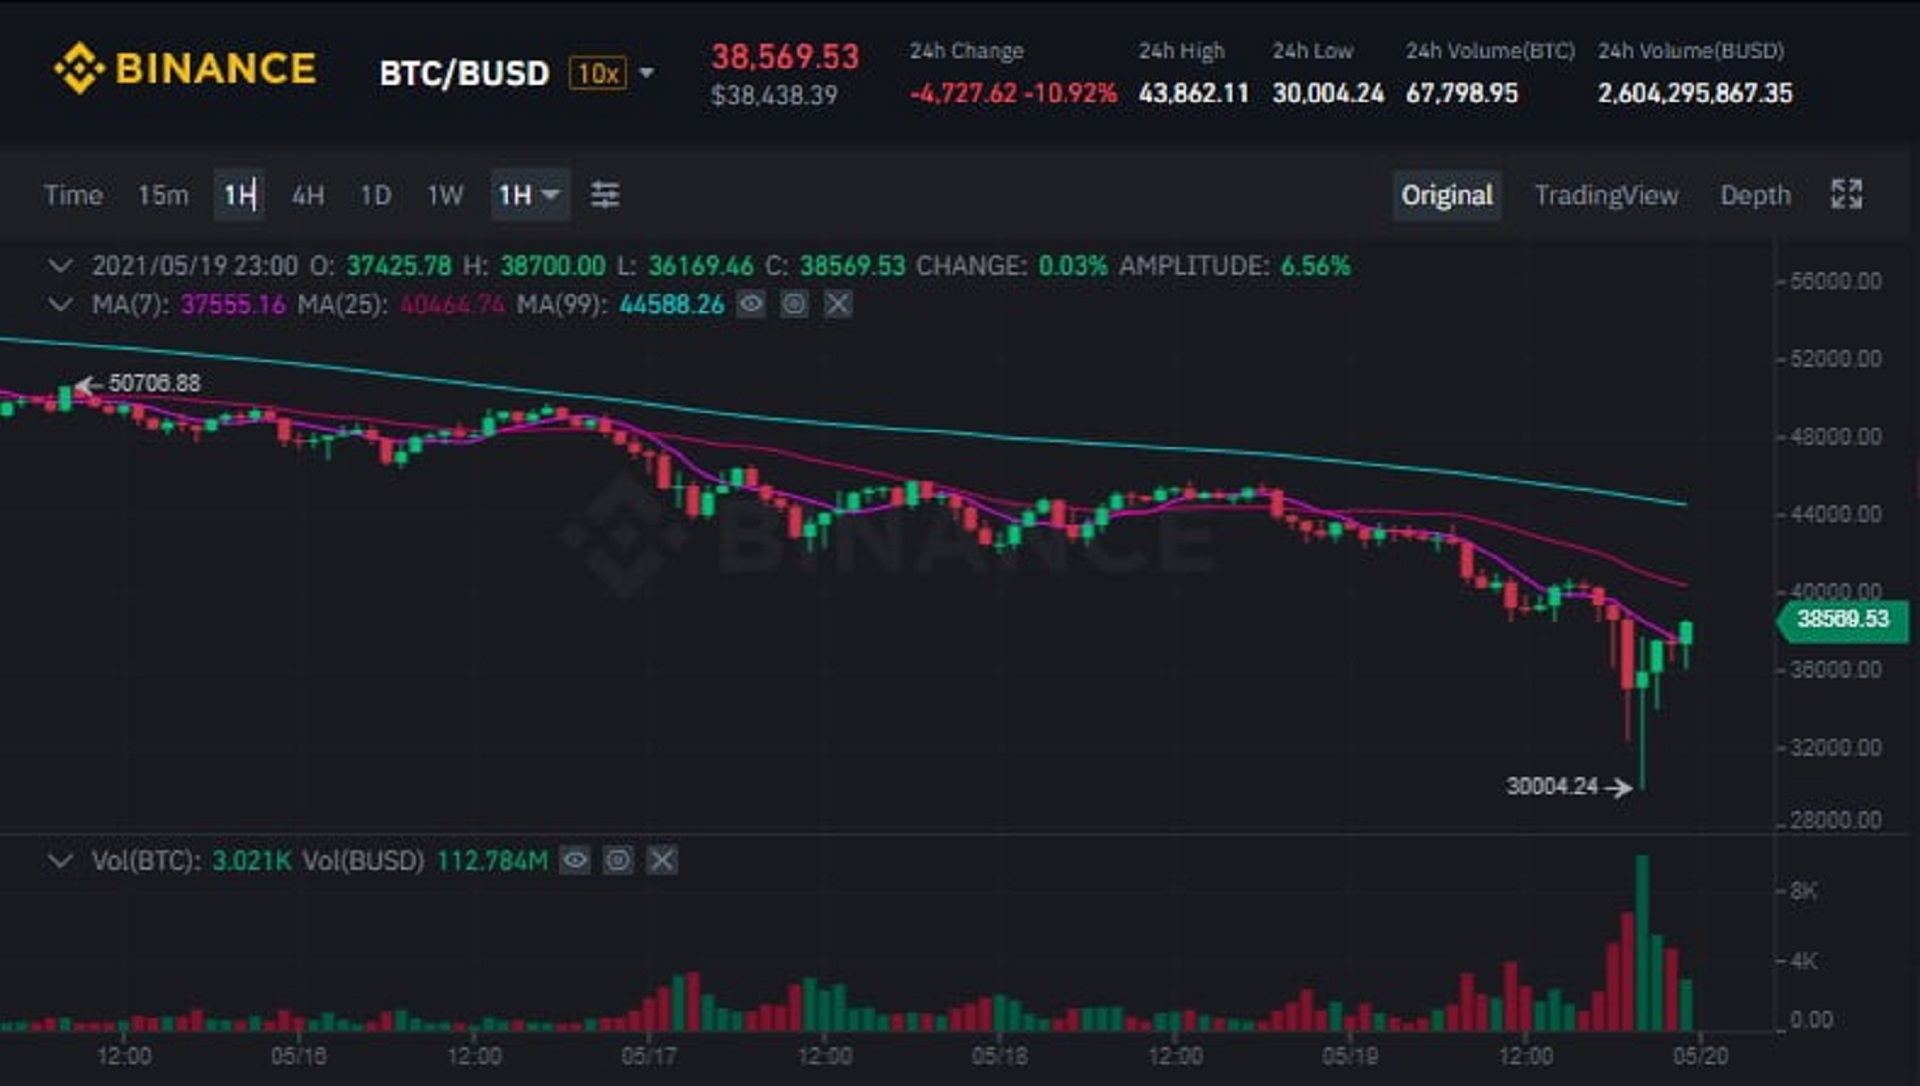Remove the MA indicator with X icon

tap(838, 303)
